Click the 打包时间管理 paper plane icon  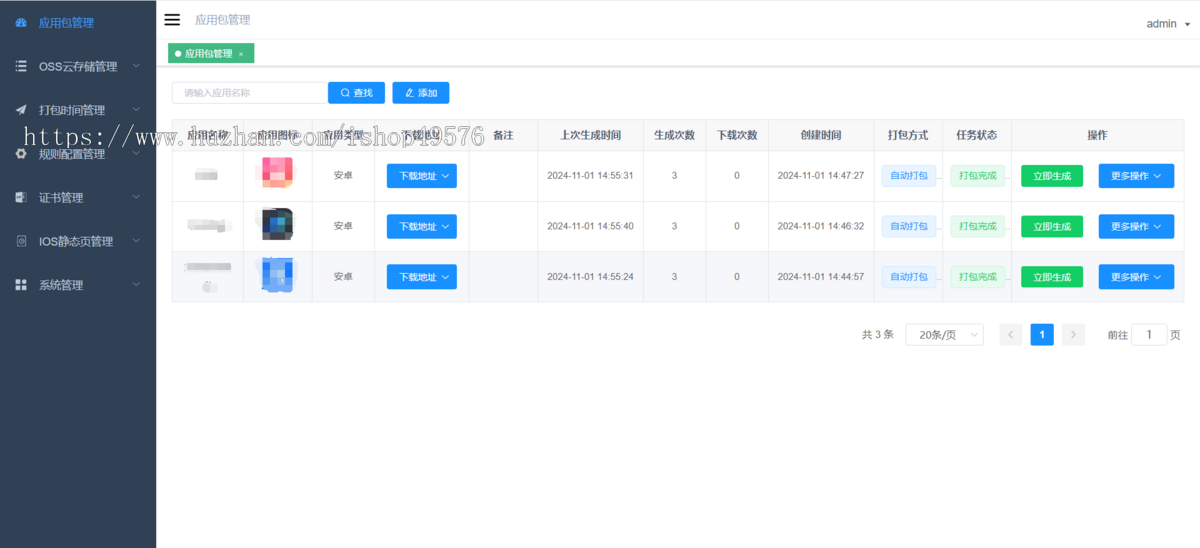pyautogui.click(x=21, y=110)
